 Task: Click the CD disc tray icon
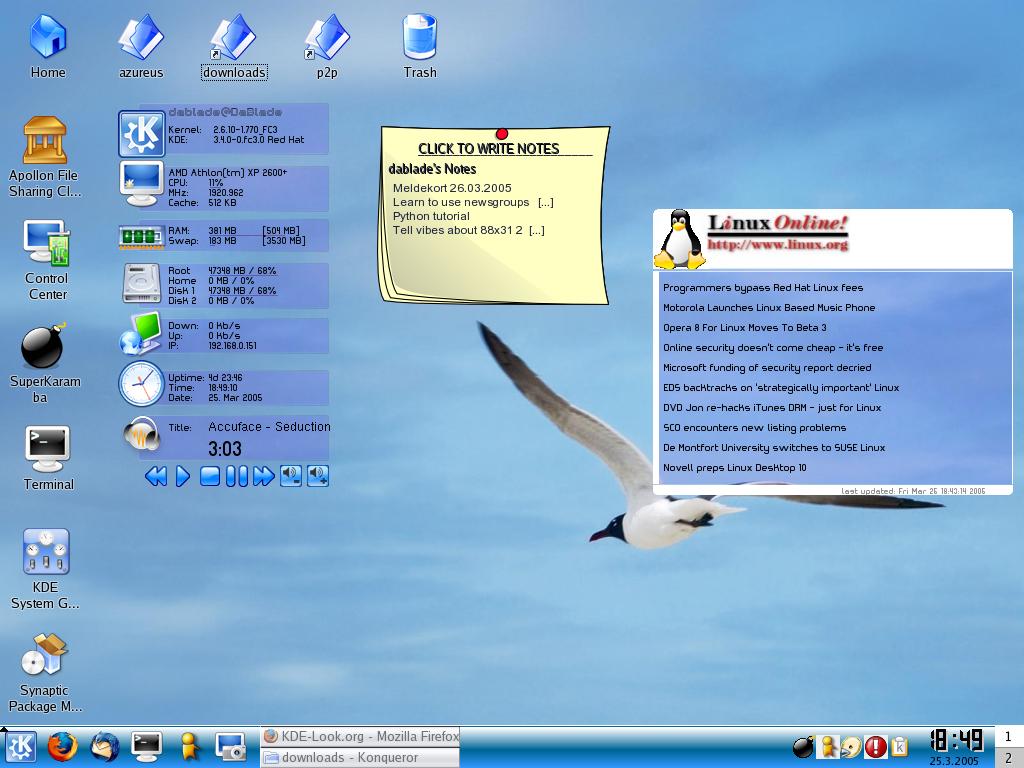(x=851, y=746)
